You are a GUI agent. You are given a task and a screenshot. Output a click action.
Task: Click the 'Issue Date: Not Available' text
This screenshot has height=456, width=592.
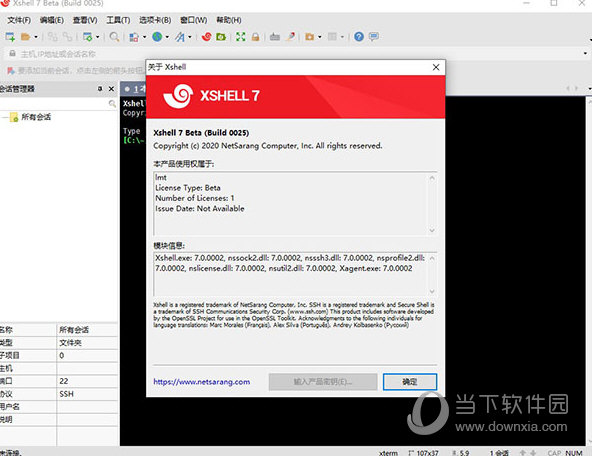coord(200,208)
